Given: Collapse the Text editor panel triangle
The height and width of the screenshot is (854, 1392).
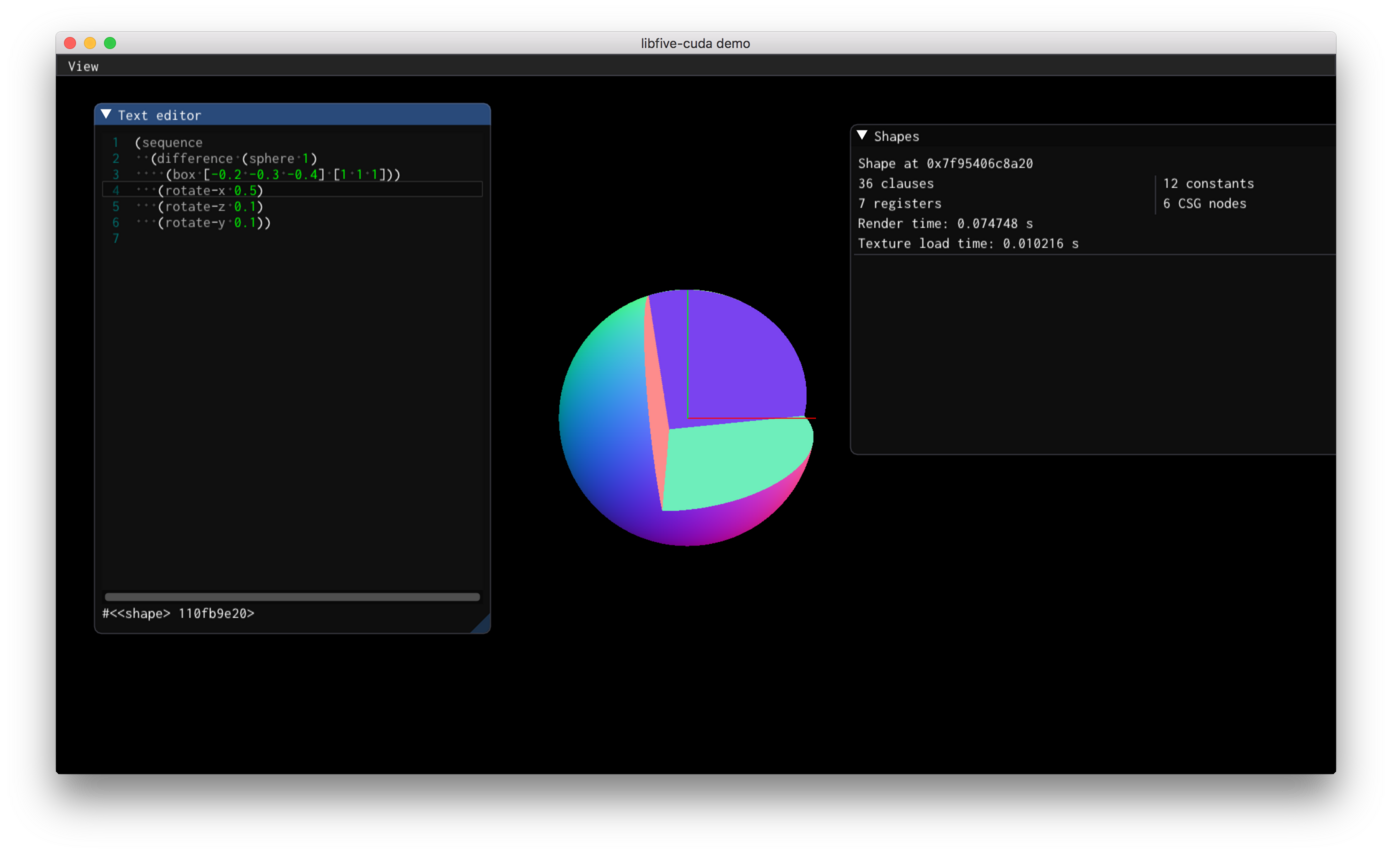Looking at the screenshot, I should (106, 114).
